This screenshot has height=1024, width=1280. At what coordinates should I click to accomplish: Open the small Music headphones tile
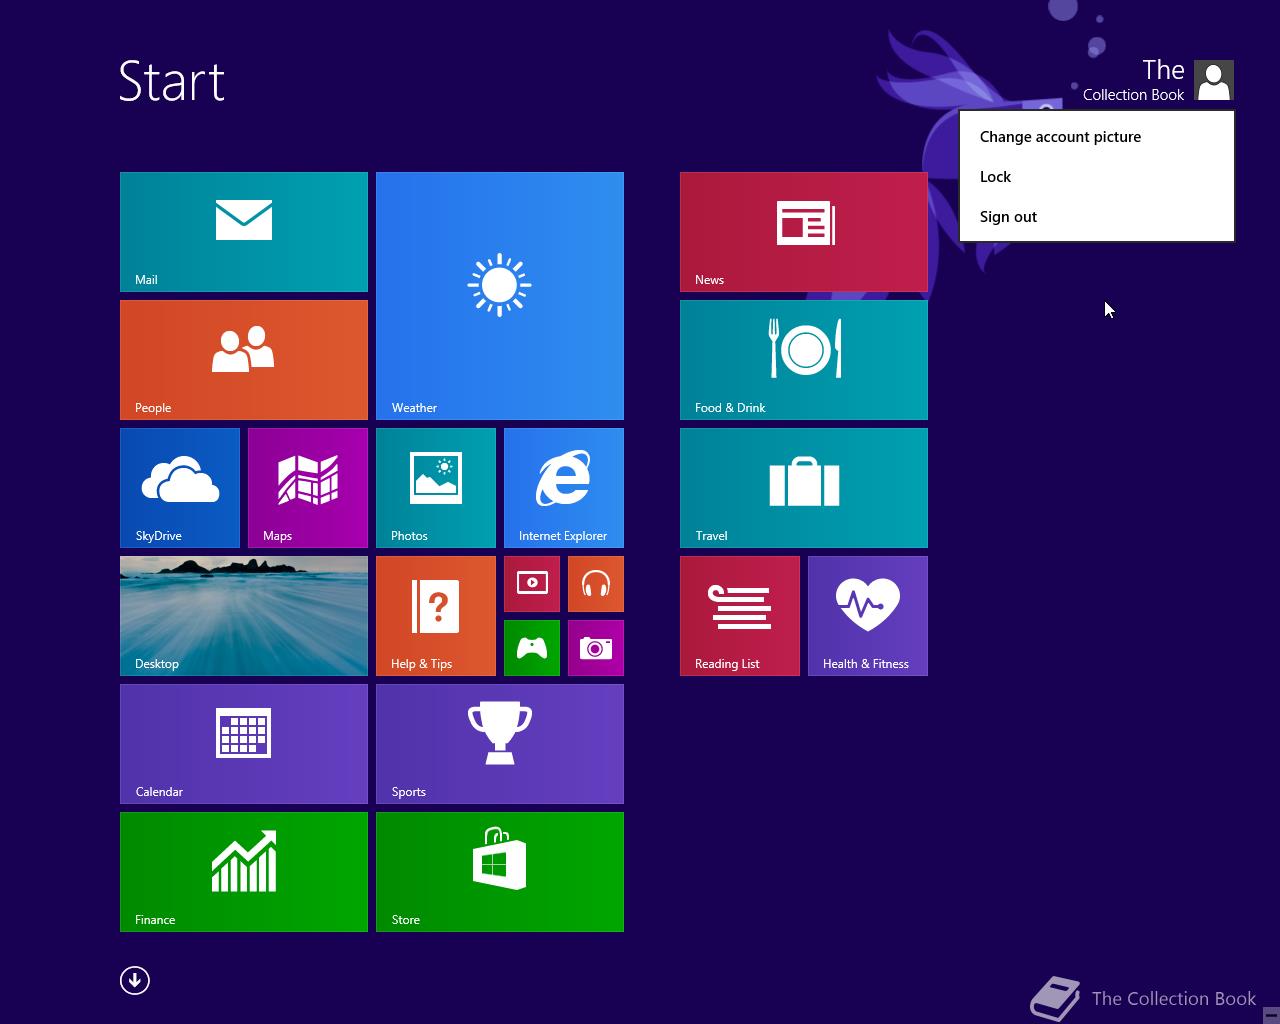click(x=596, y=584)
